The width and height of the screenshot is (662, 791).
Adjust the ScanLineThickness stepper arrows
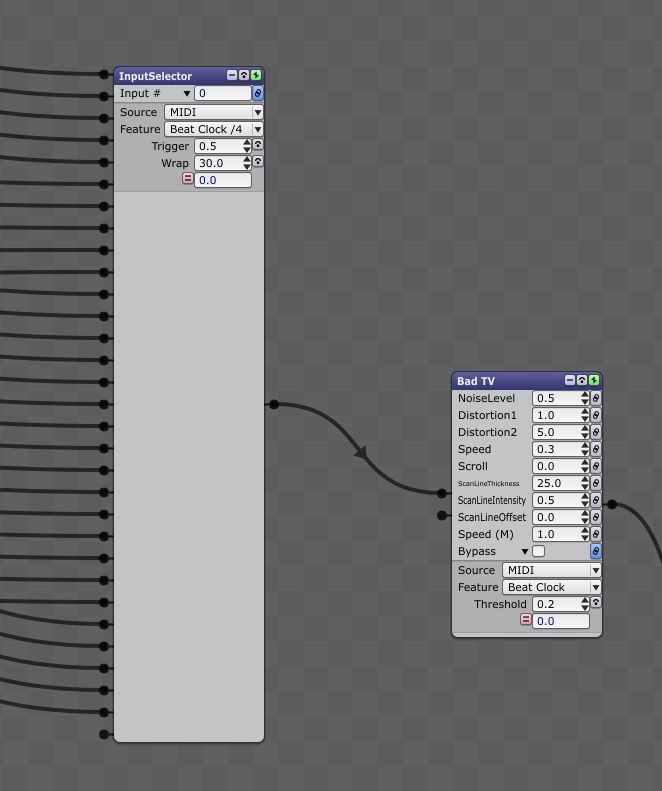tap(585, 483)
